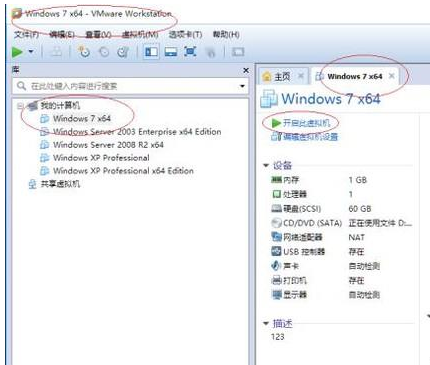
Task: Collapse the 设备 section
Action: coord(266,165)
